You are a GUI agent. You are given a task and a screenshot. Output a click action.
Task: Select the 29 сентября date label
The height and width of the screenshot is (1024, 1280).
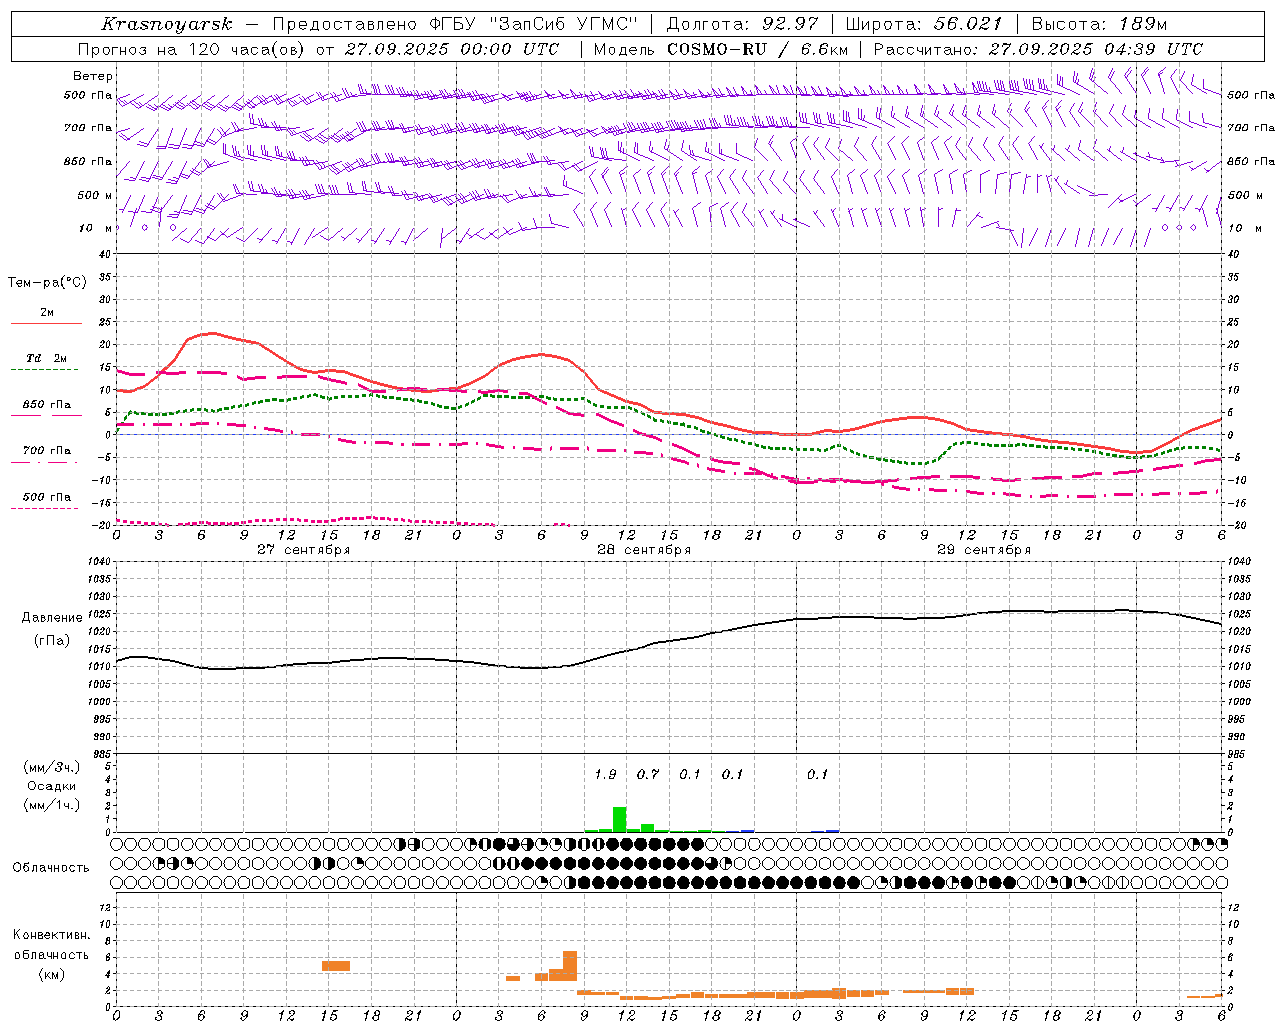coord(983,550)
